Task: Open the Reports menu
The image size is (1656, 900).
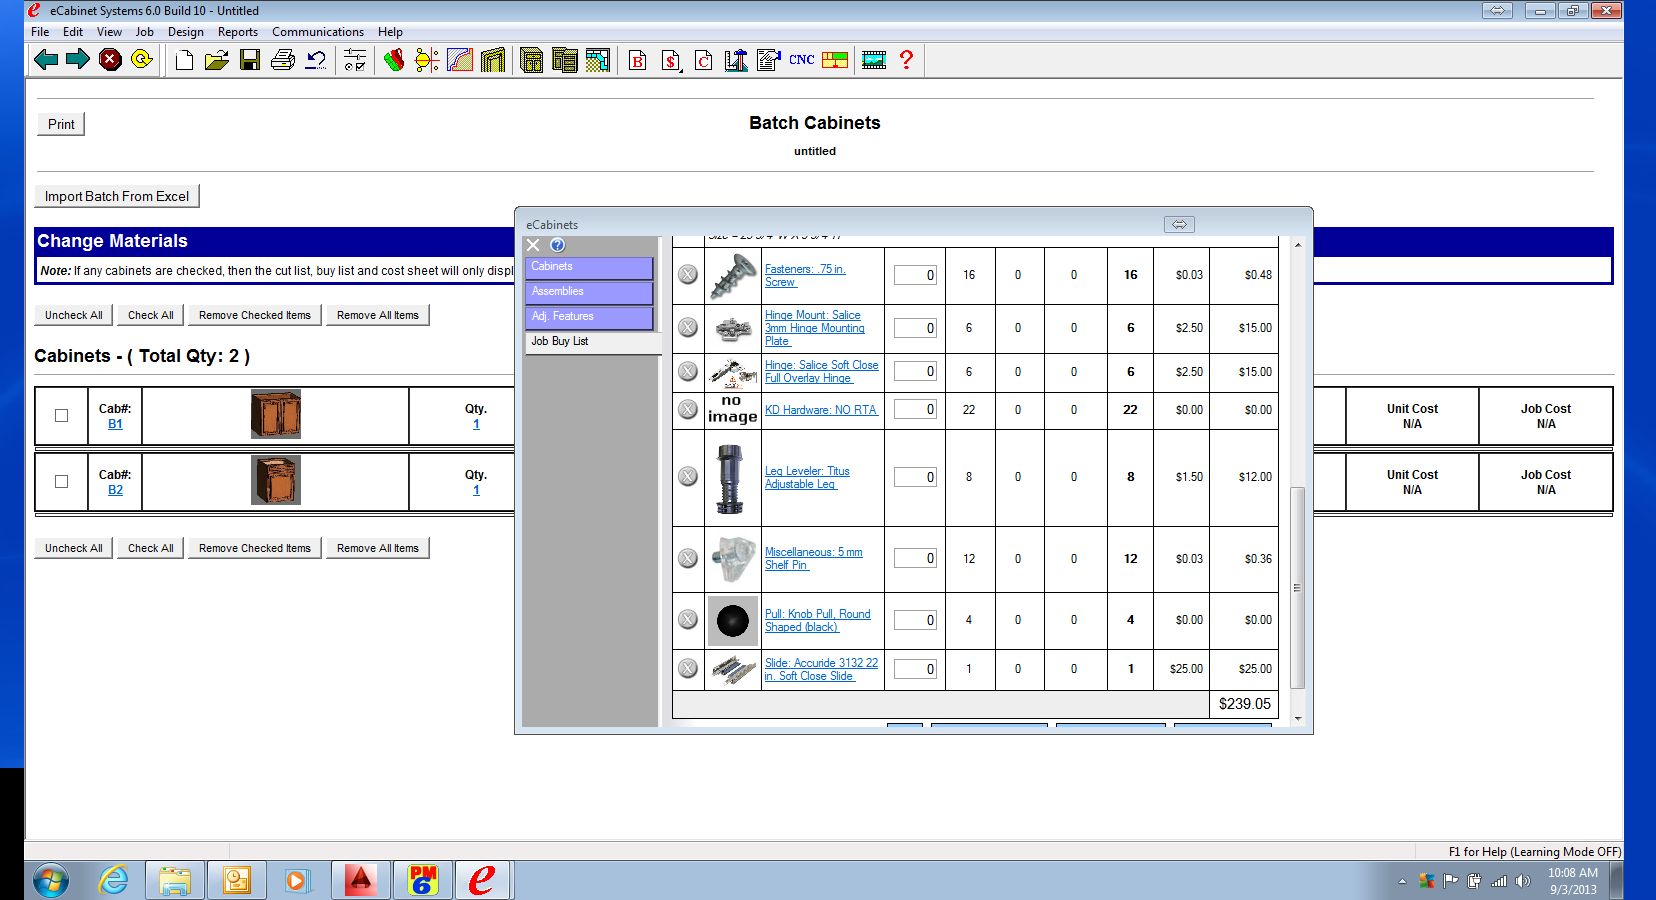Action: point(237,32)
